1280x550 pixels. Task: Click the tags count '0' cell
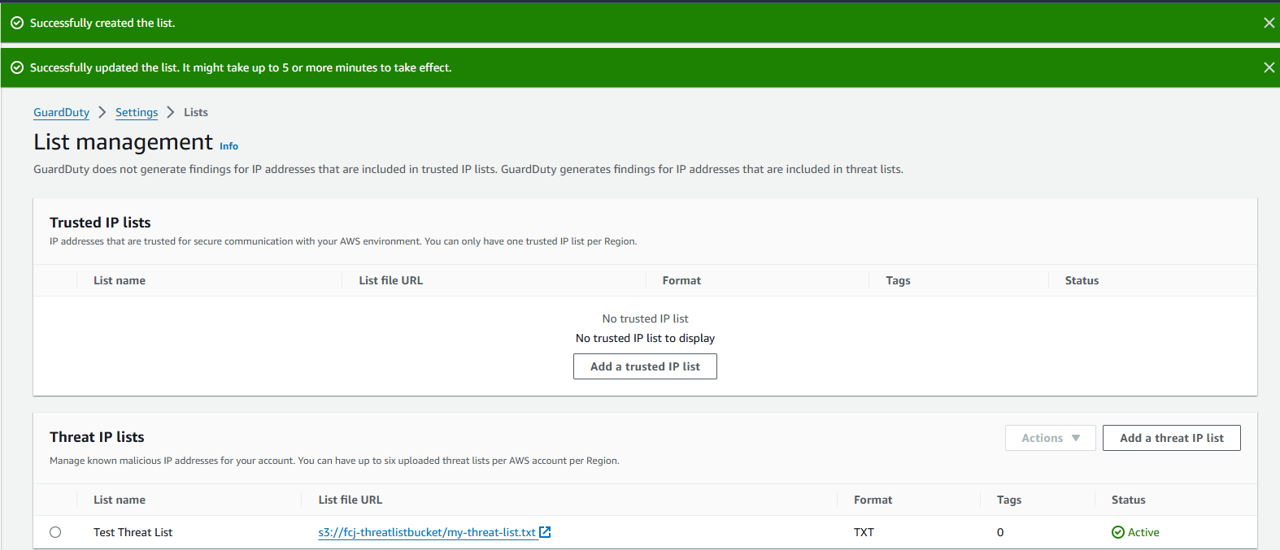point(1000,532)
